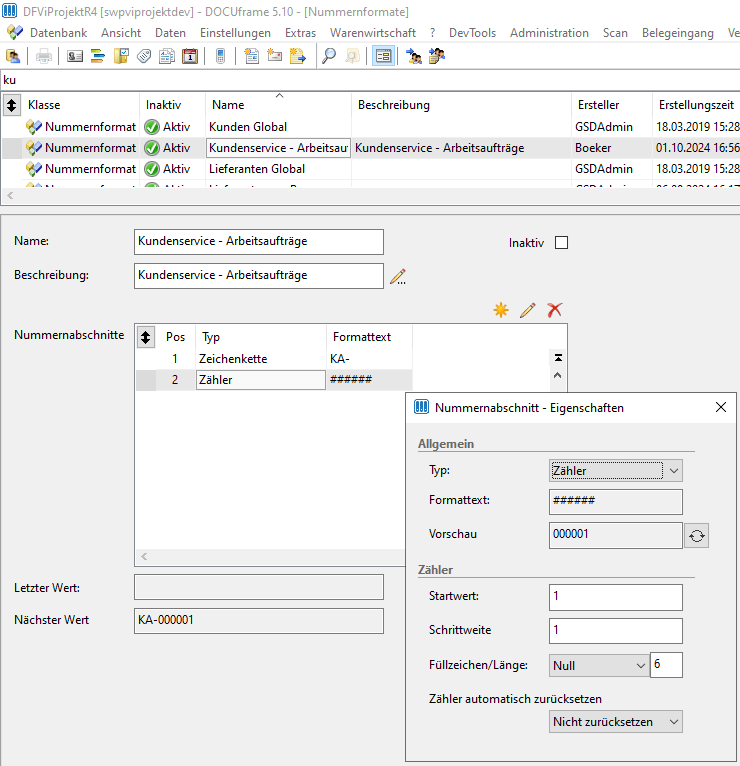Click move-to-top arrow in Nummernabschnitte list

(x=558, y=358)
